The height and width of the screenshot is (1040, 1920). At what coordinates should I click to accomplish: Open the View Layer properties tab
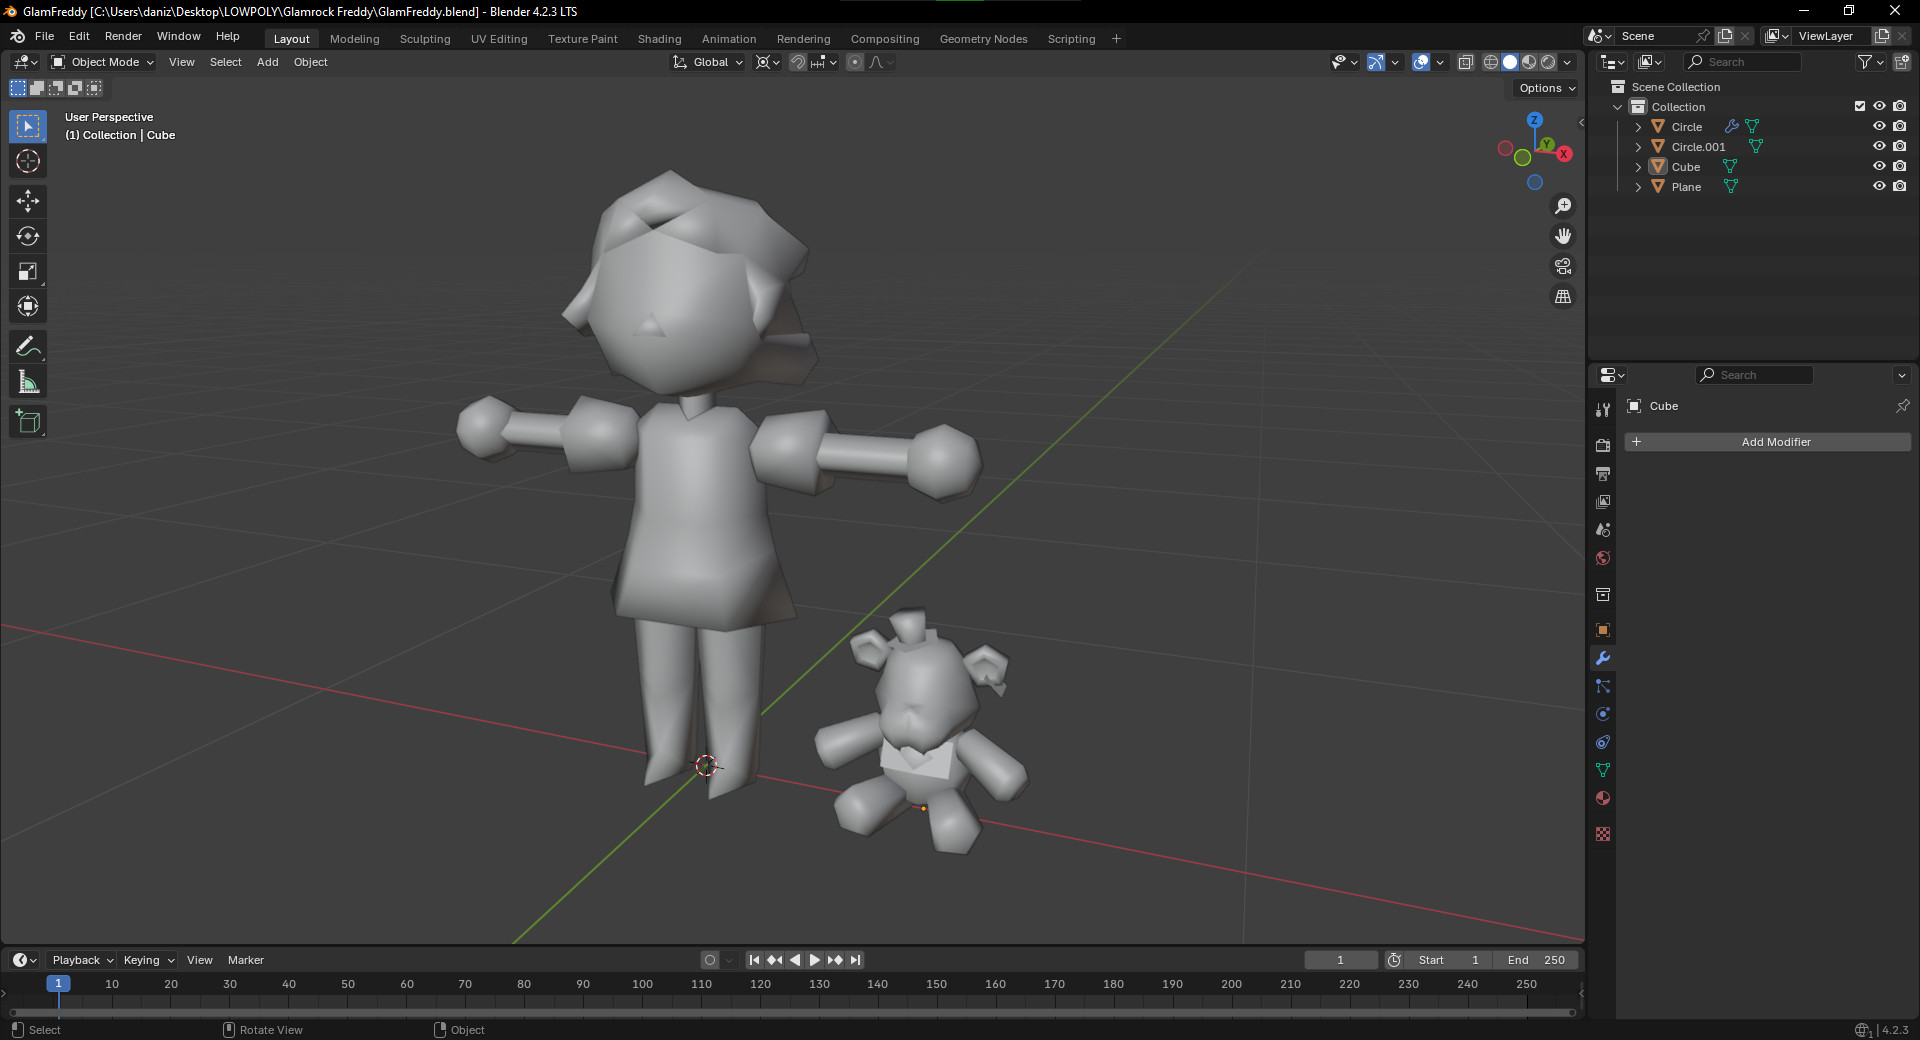1603,501
